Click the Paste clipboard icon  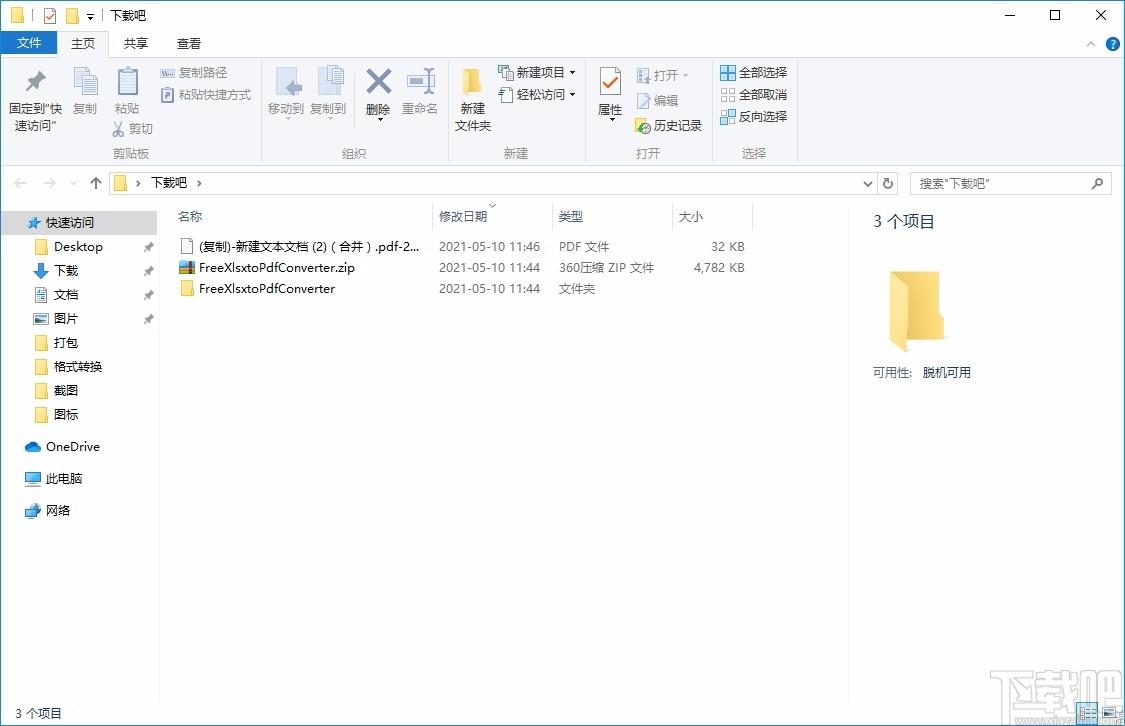click(127, 82)
